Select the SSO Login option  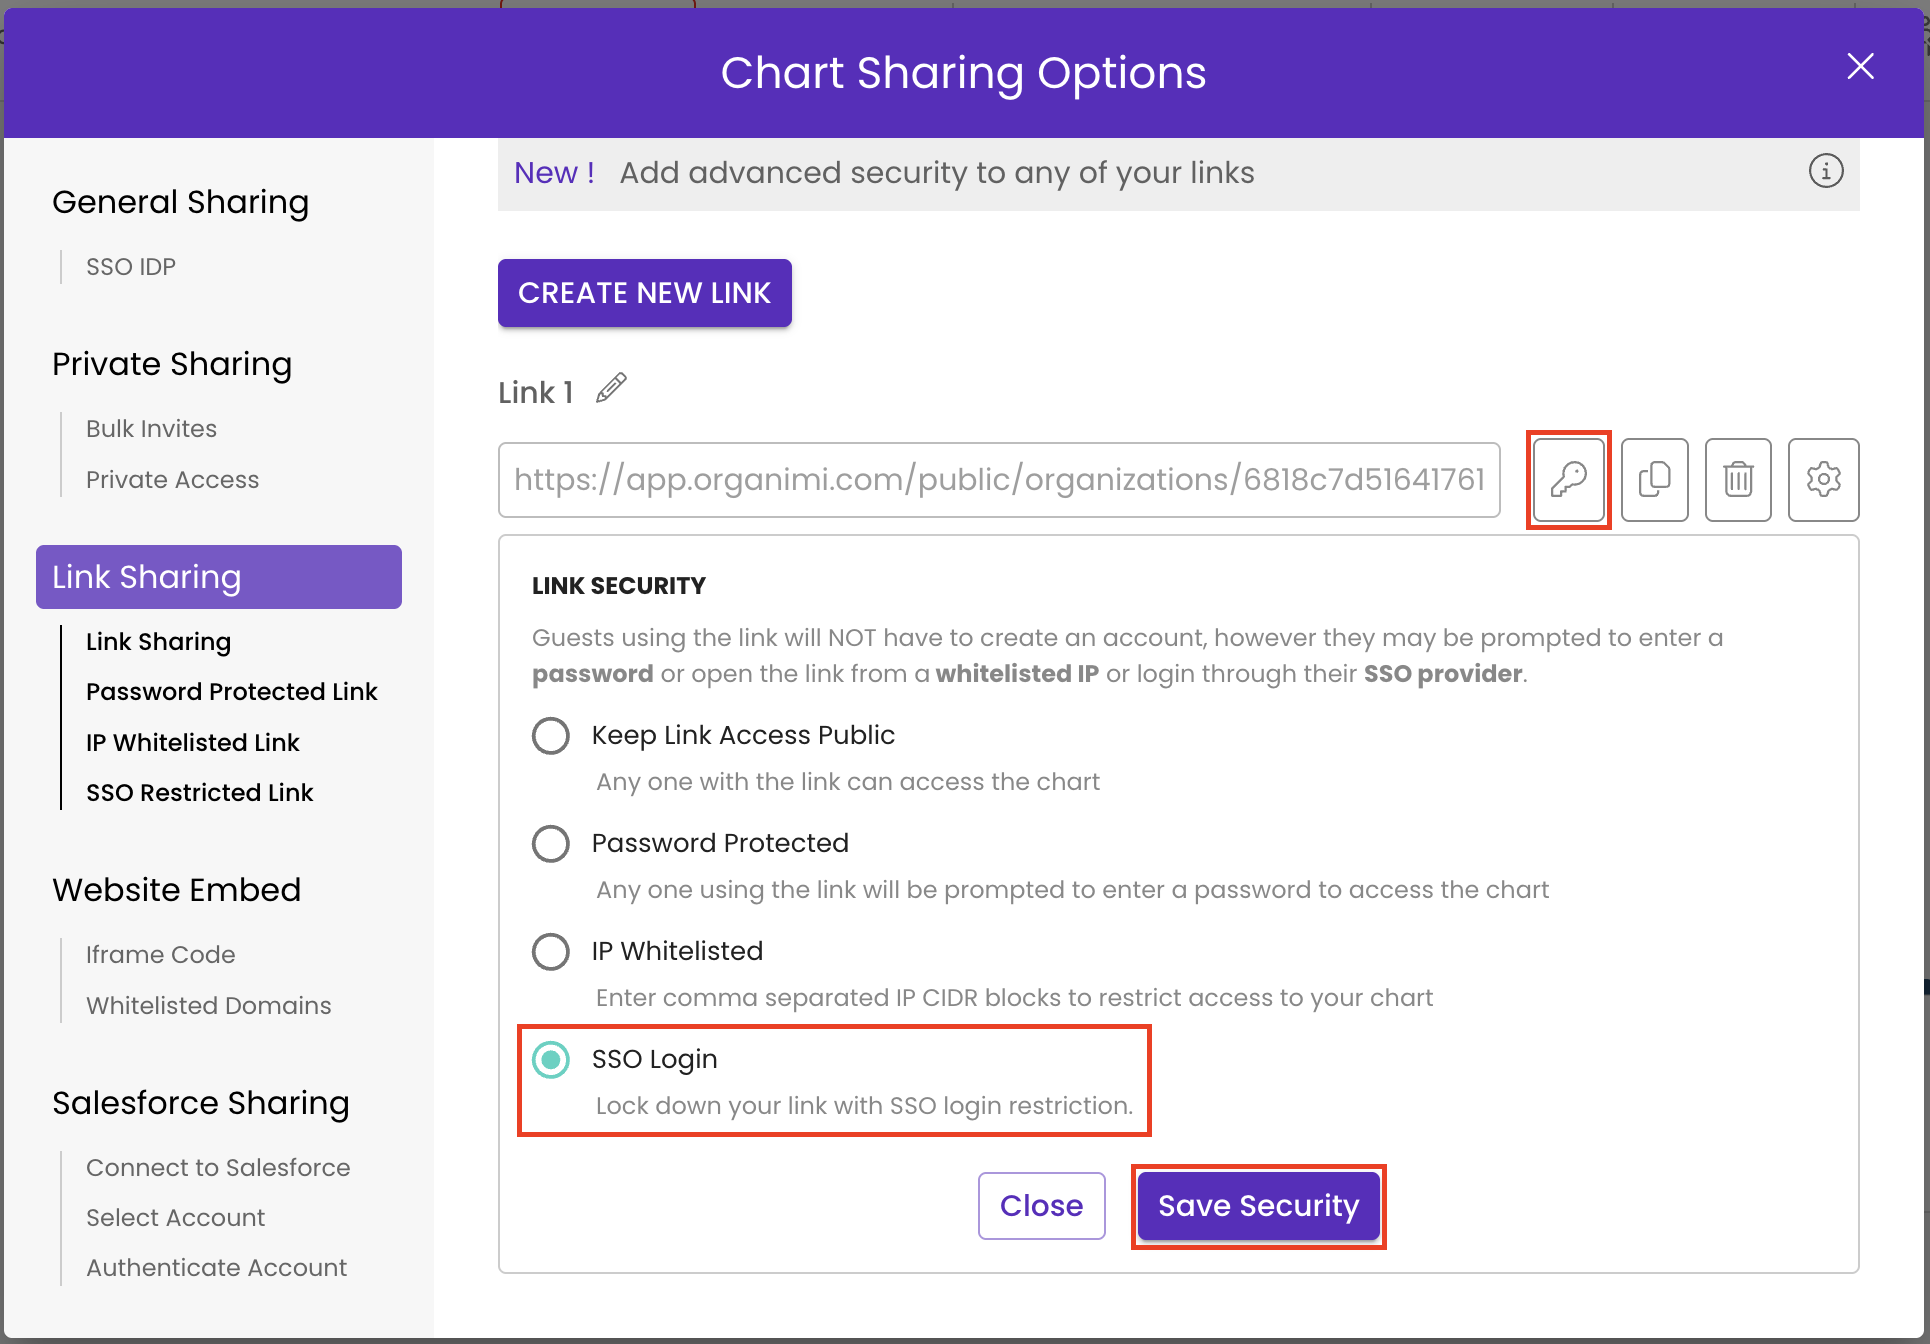[x=551, y=1059]
